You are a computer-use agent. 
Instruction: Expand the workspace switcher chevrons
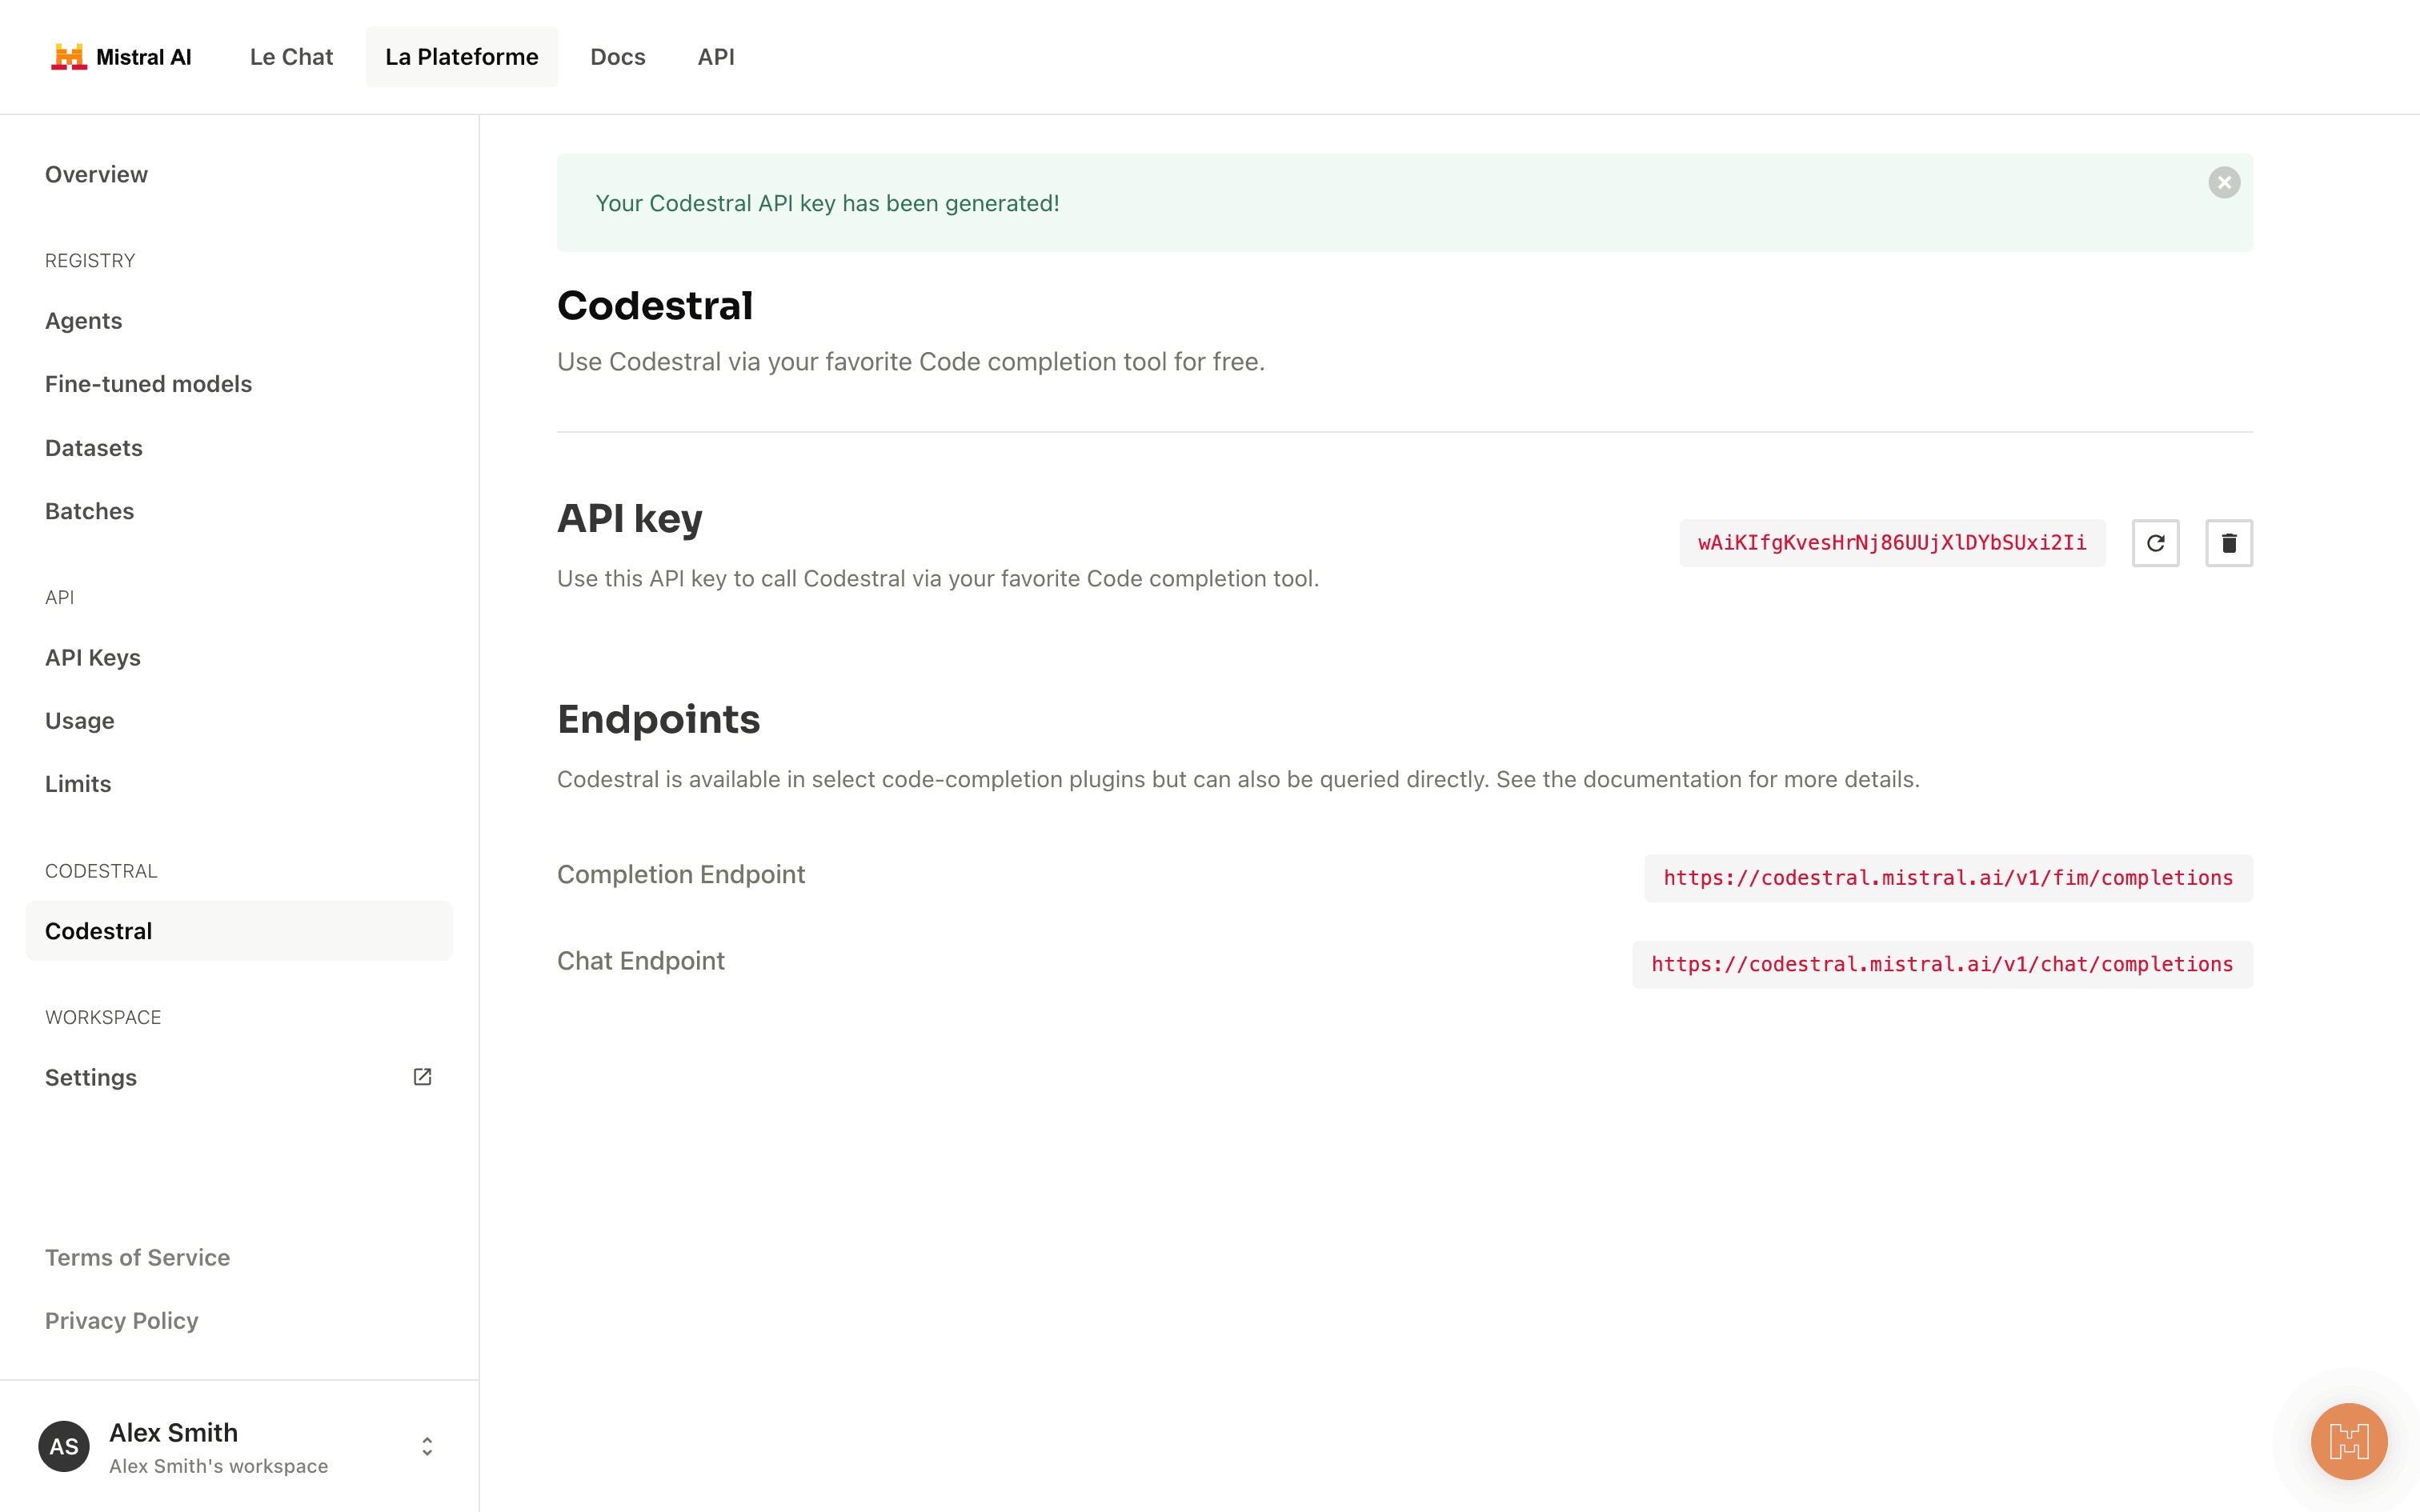point(427,1446)
